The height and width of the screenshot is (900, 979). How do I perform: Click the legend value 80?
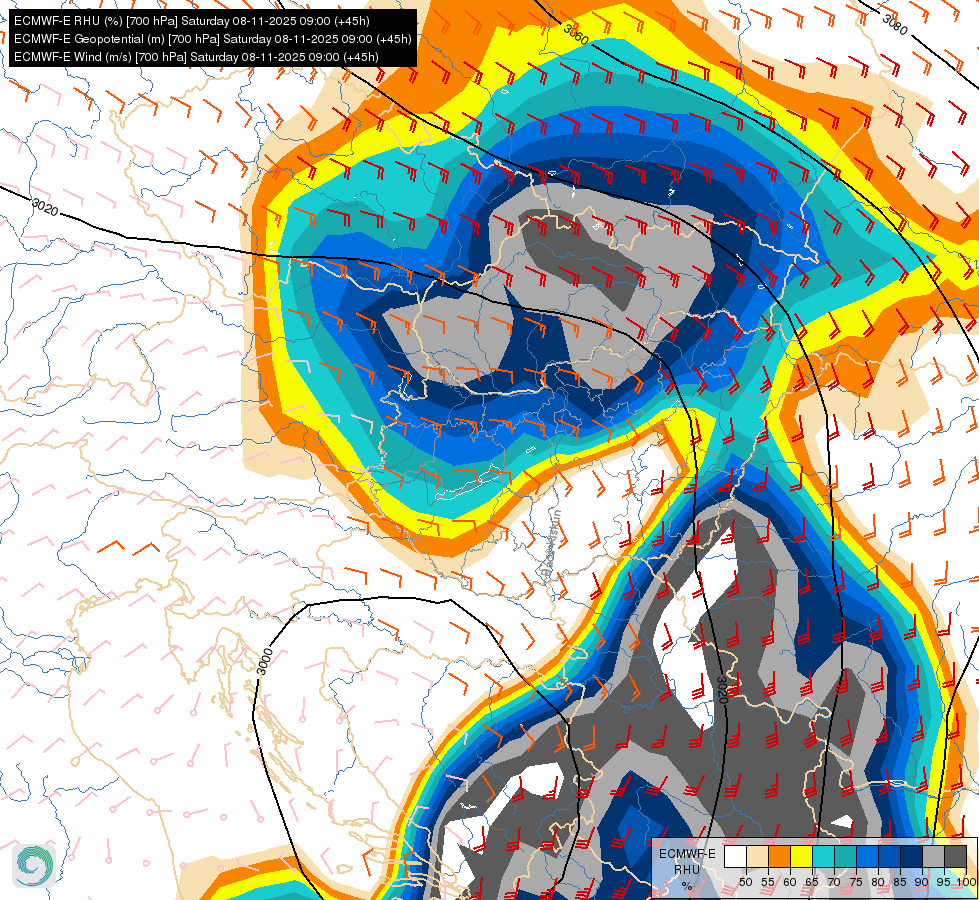878,882
